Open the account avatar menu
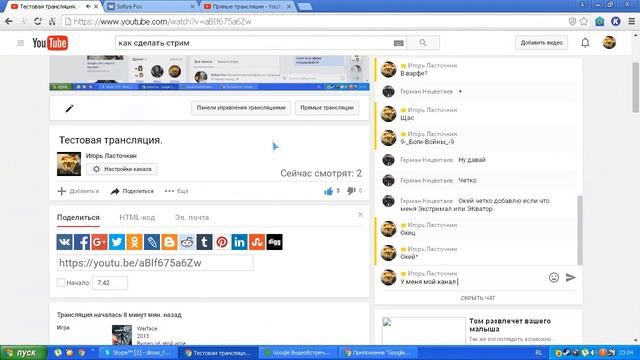This screenshot has width=640, height=360. pos(609,42)
